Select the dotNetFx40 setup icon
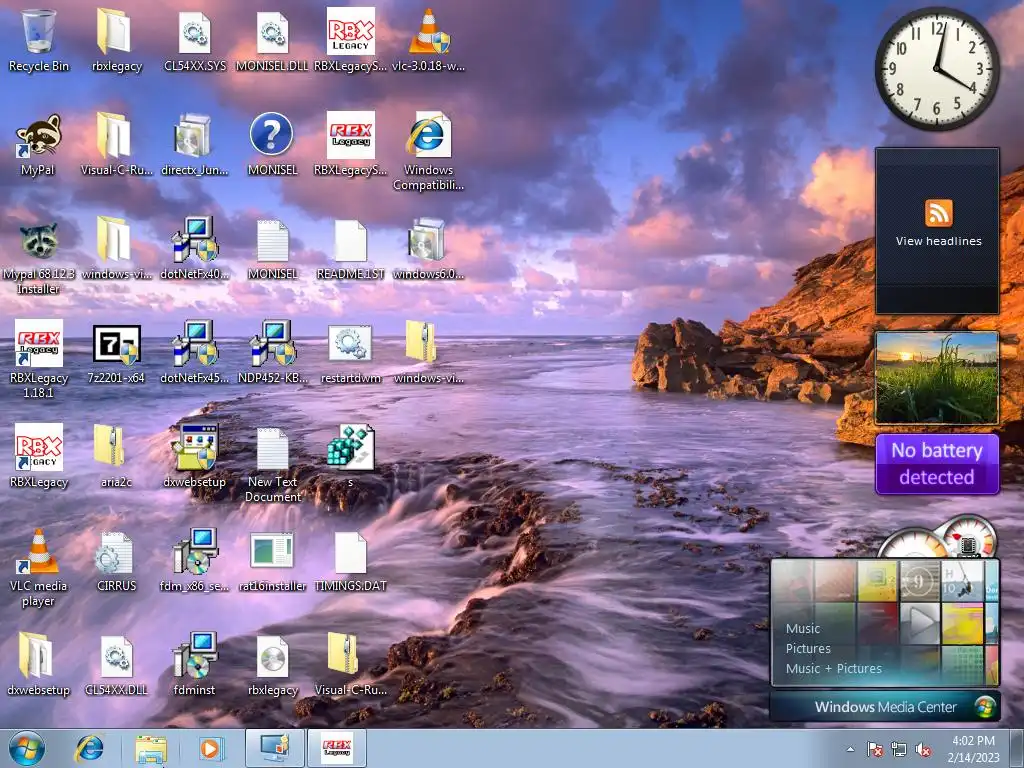The image size is (1024, 768). click(x=195, y=248)
